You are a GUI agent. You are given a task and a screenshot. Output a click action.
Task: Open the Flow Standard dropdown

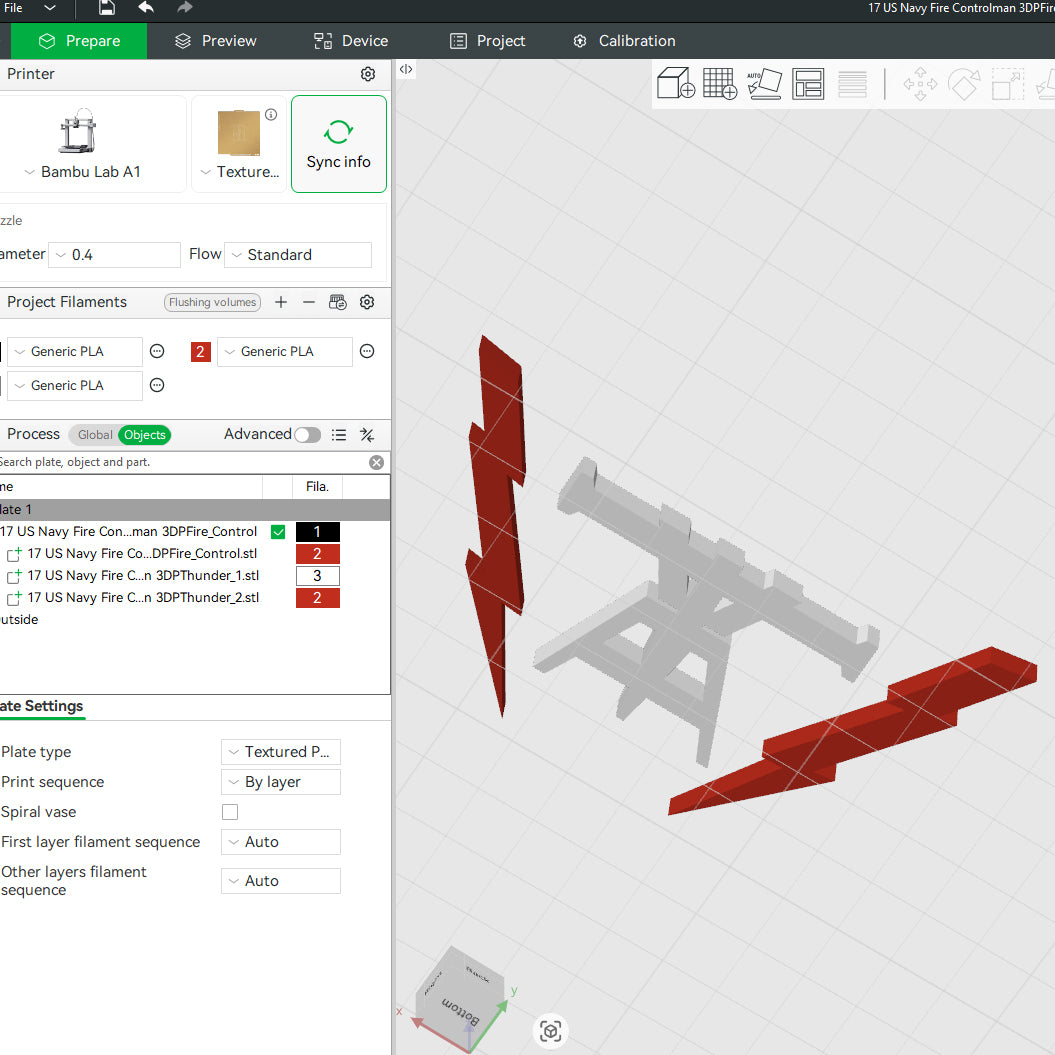(298, 255)
